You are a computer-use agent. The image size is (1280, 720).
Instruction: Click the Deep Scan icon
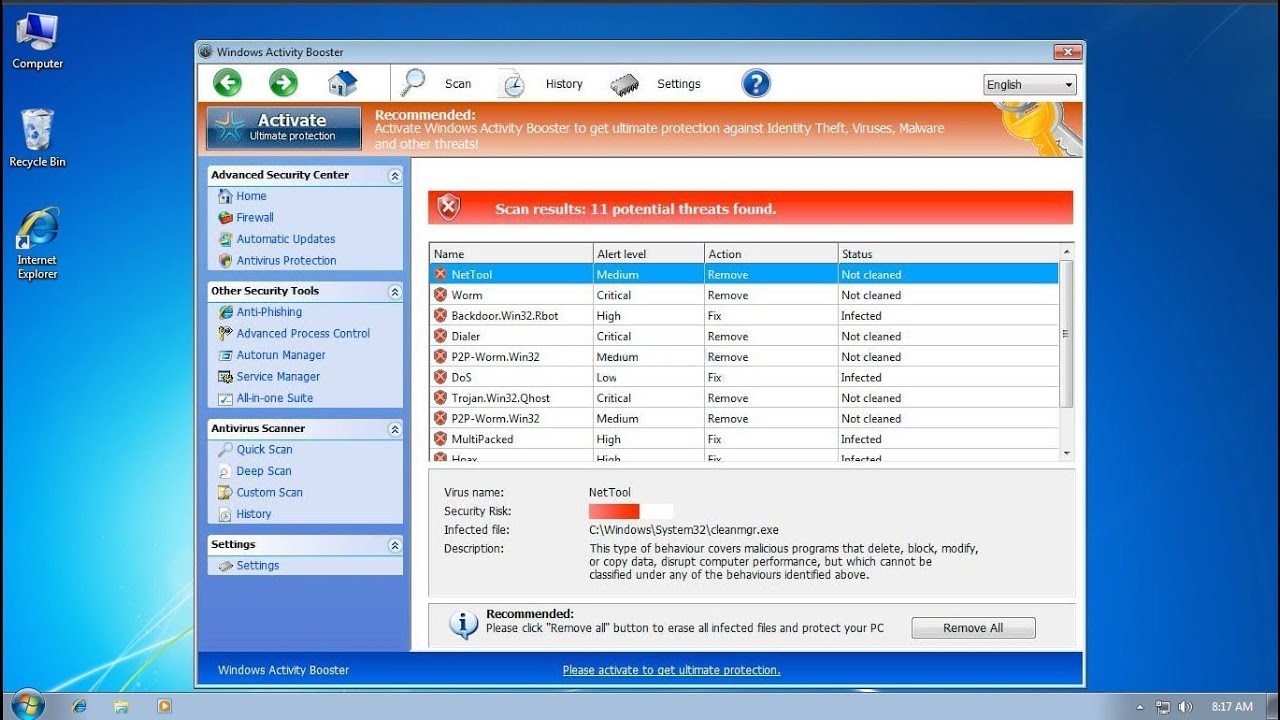tap(225, 471)
